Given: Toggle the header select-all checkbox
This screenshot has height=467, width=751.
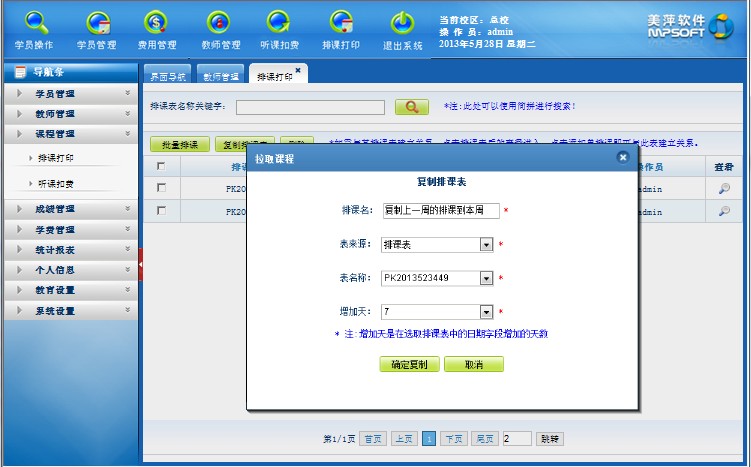Looking at the screenshot, I should coord(161,166).
